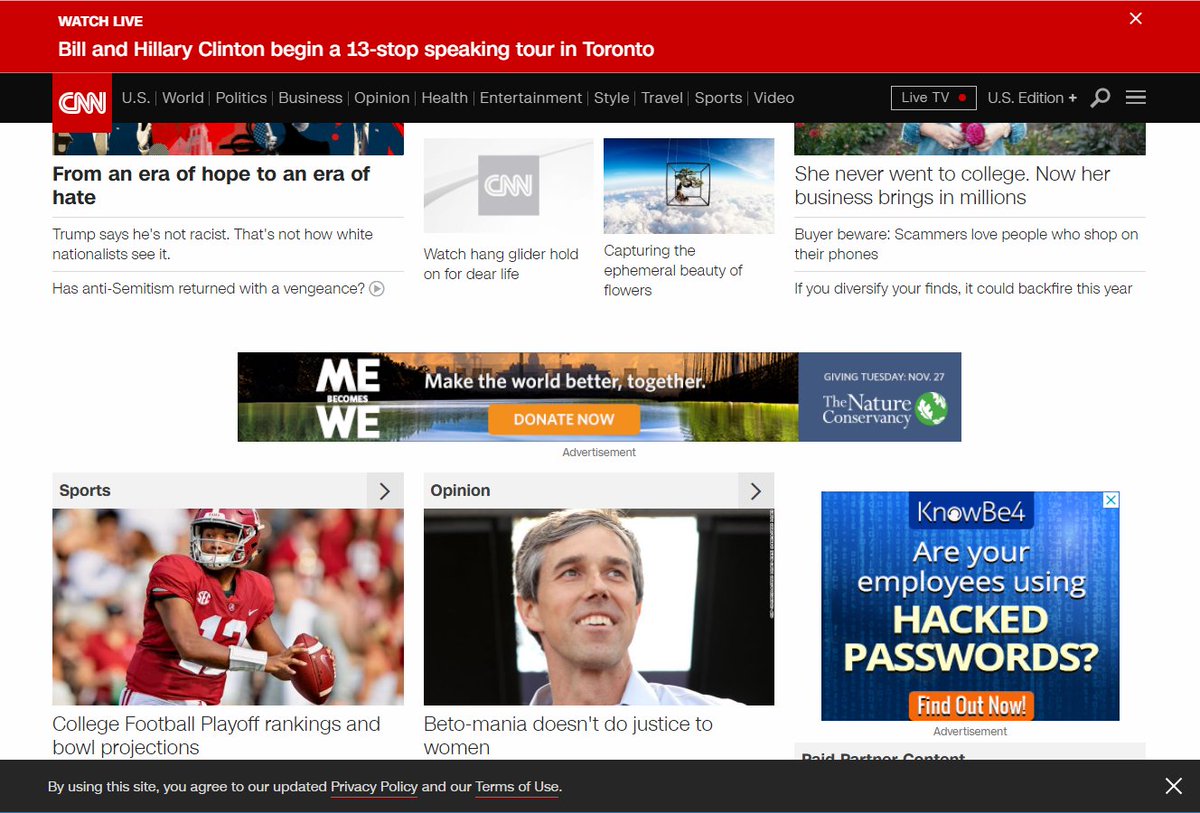Click the Beto O'Rourke photo
The width and height of the screenshot is (1200, 813).
coord(599,607)
